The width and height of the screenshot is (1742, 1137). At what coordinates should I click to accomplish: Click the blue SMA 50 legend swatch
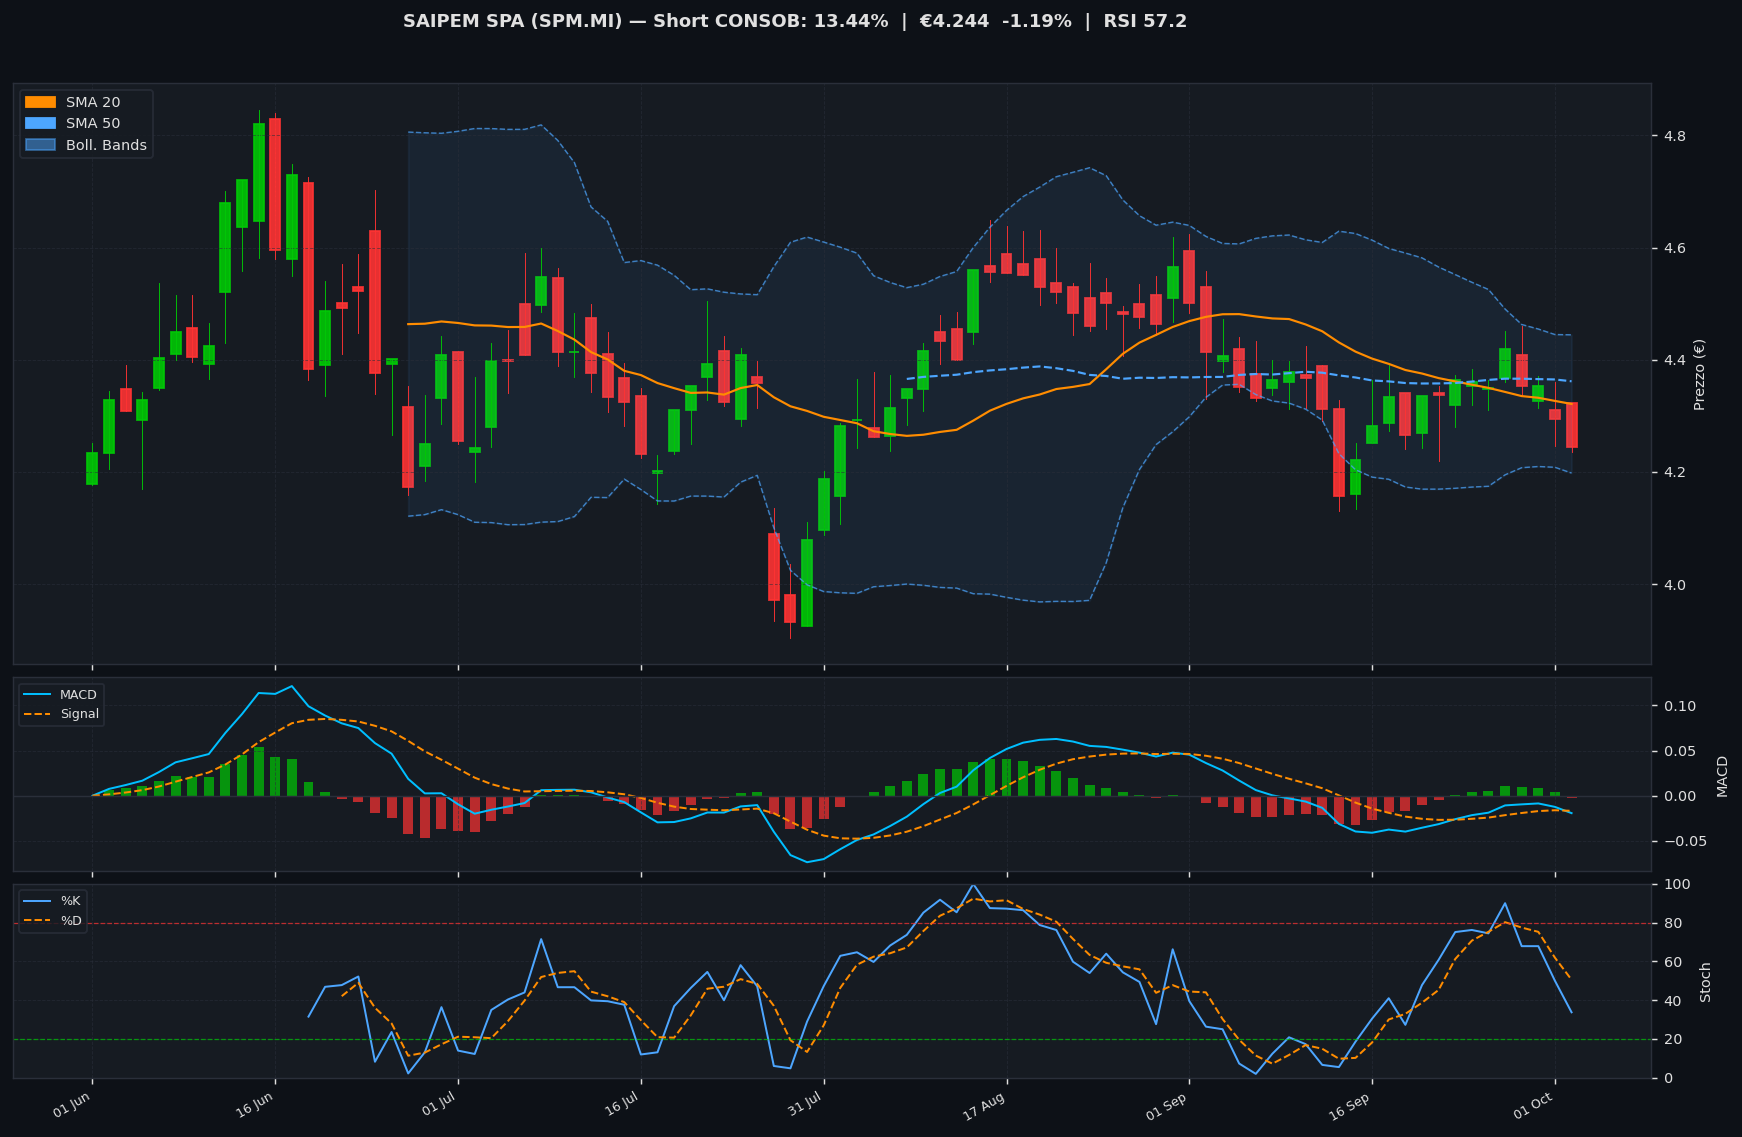(40, 123)
